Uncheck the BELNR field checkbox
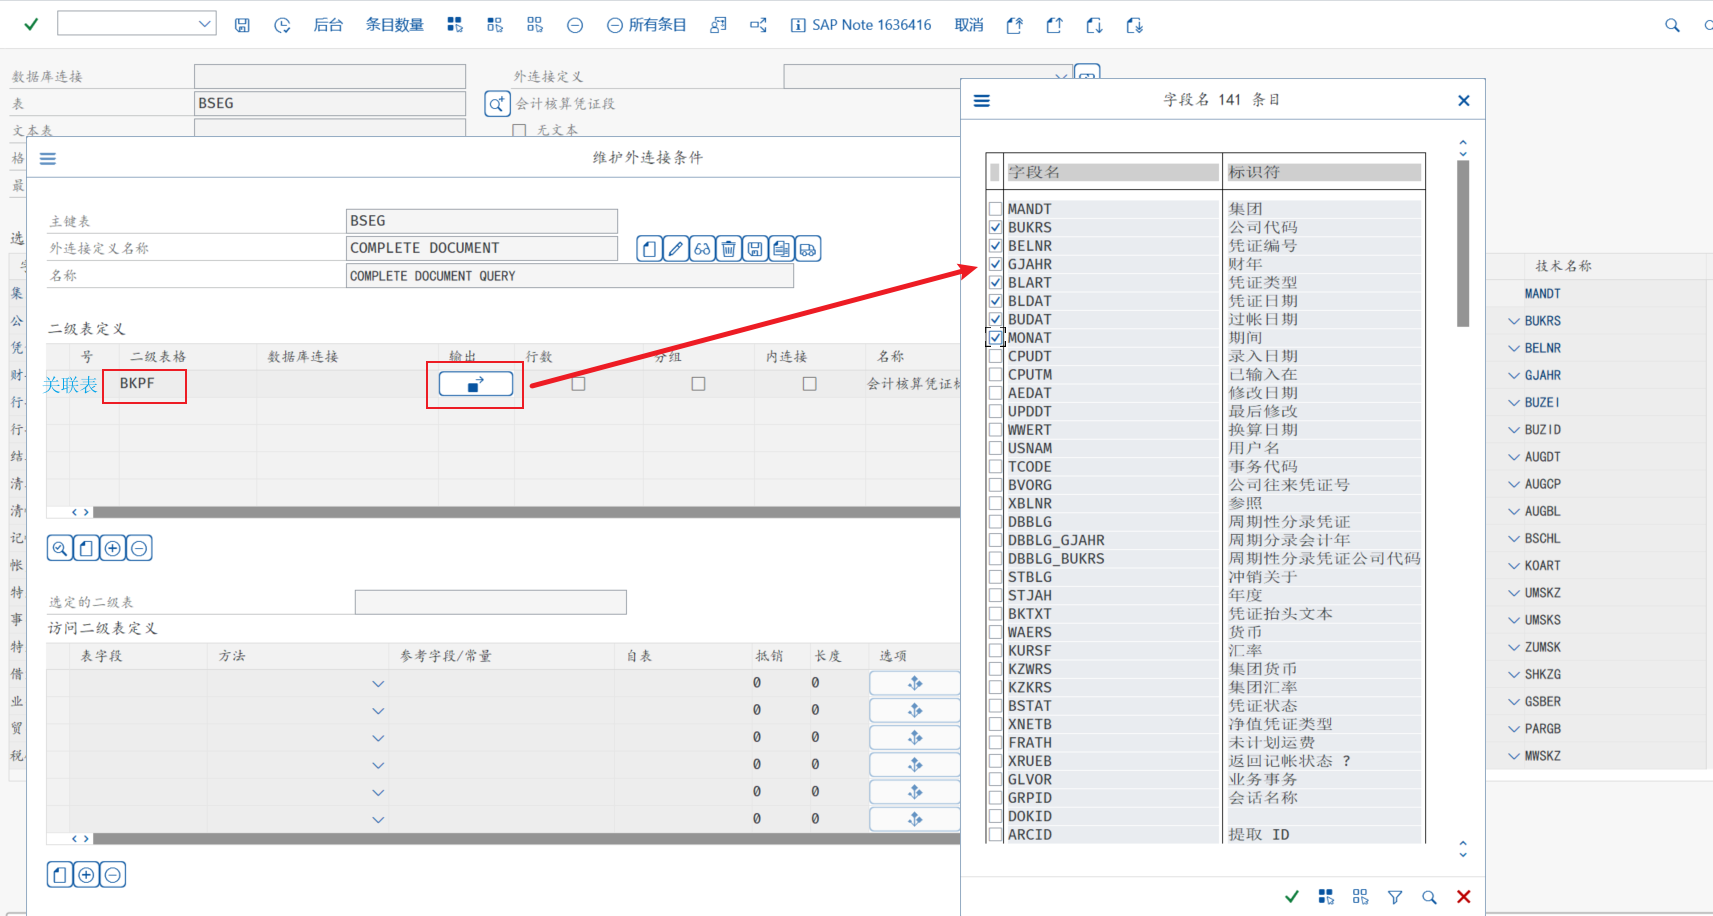Image resolution: width=1713 pixels, height=916 pixels. (x=995, y=246)
